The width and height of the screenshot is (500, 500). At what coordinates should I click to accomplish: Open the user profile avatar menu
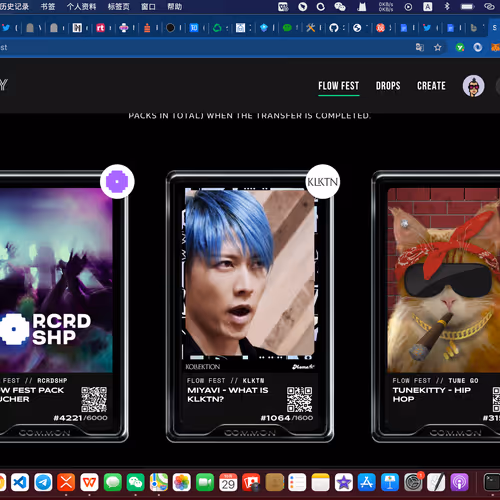pos(473,86)
